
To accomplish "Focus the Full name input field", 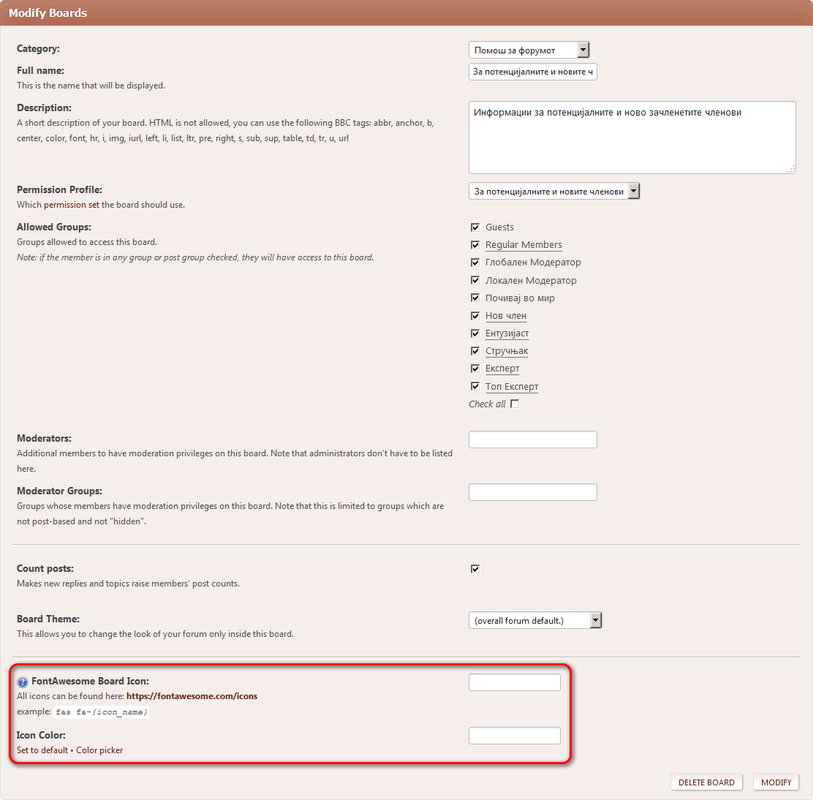I will [532, 72].
